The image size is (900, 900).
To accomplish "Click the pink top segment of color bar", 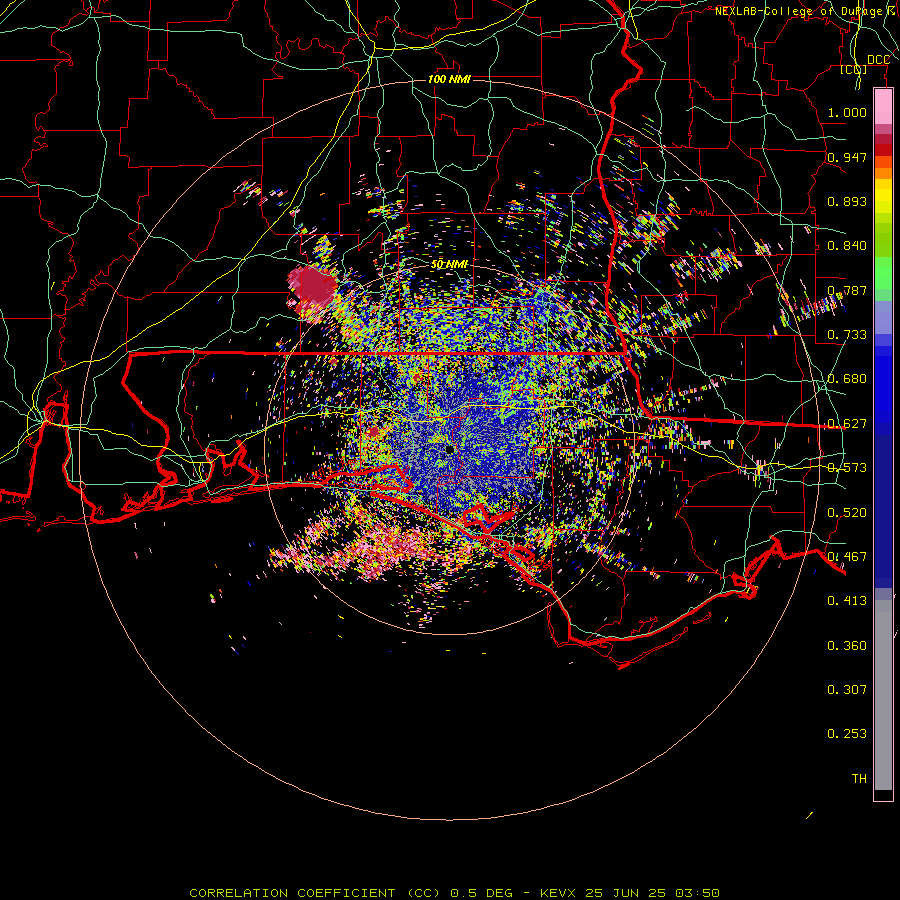I will pyautogui.click(x=883, y=107).
